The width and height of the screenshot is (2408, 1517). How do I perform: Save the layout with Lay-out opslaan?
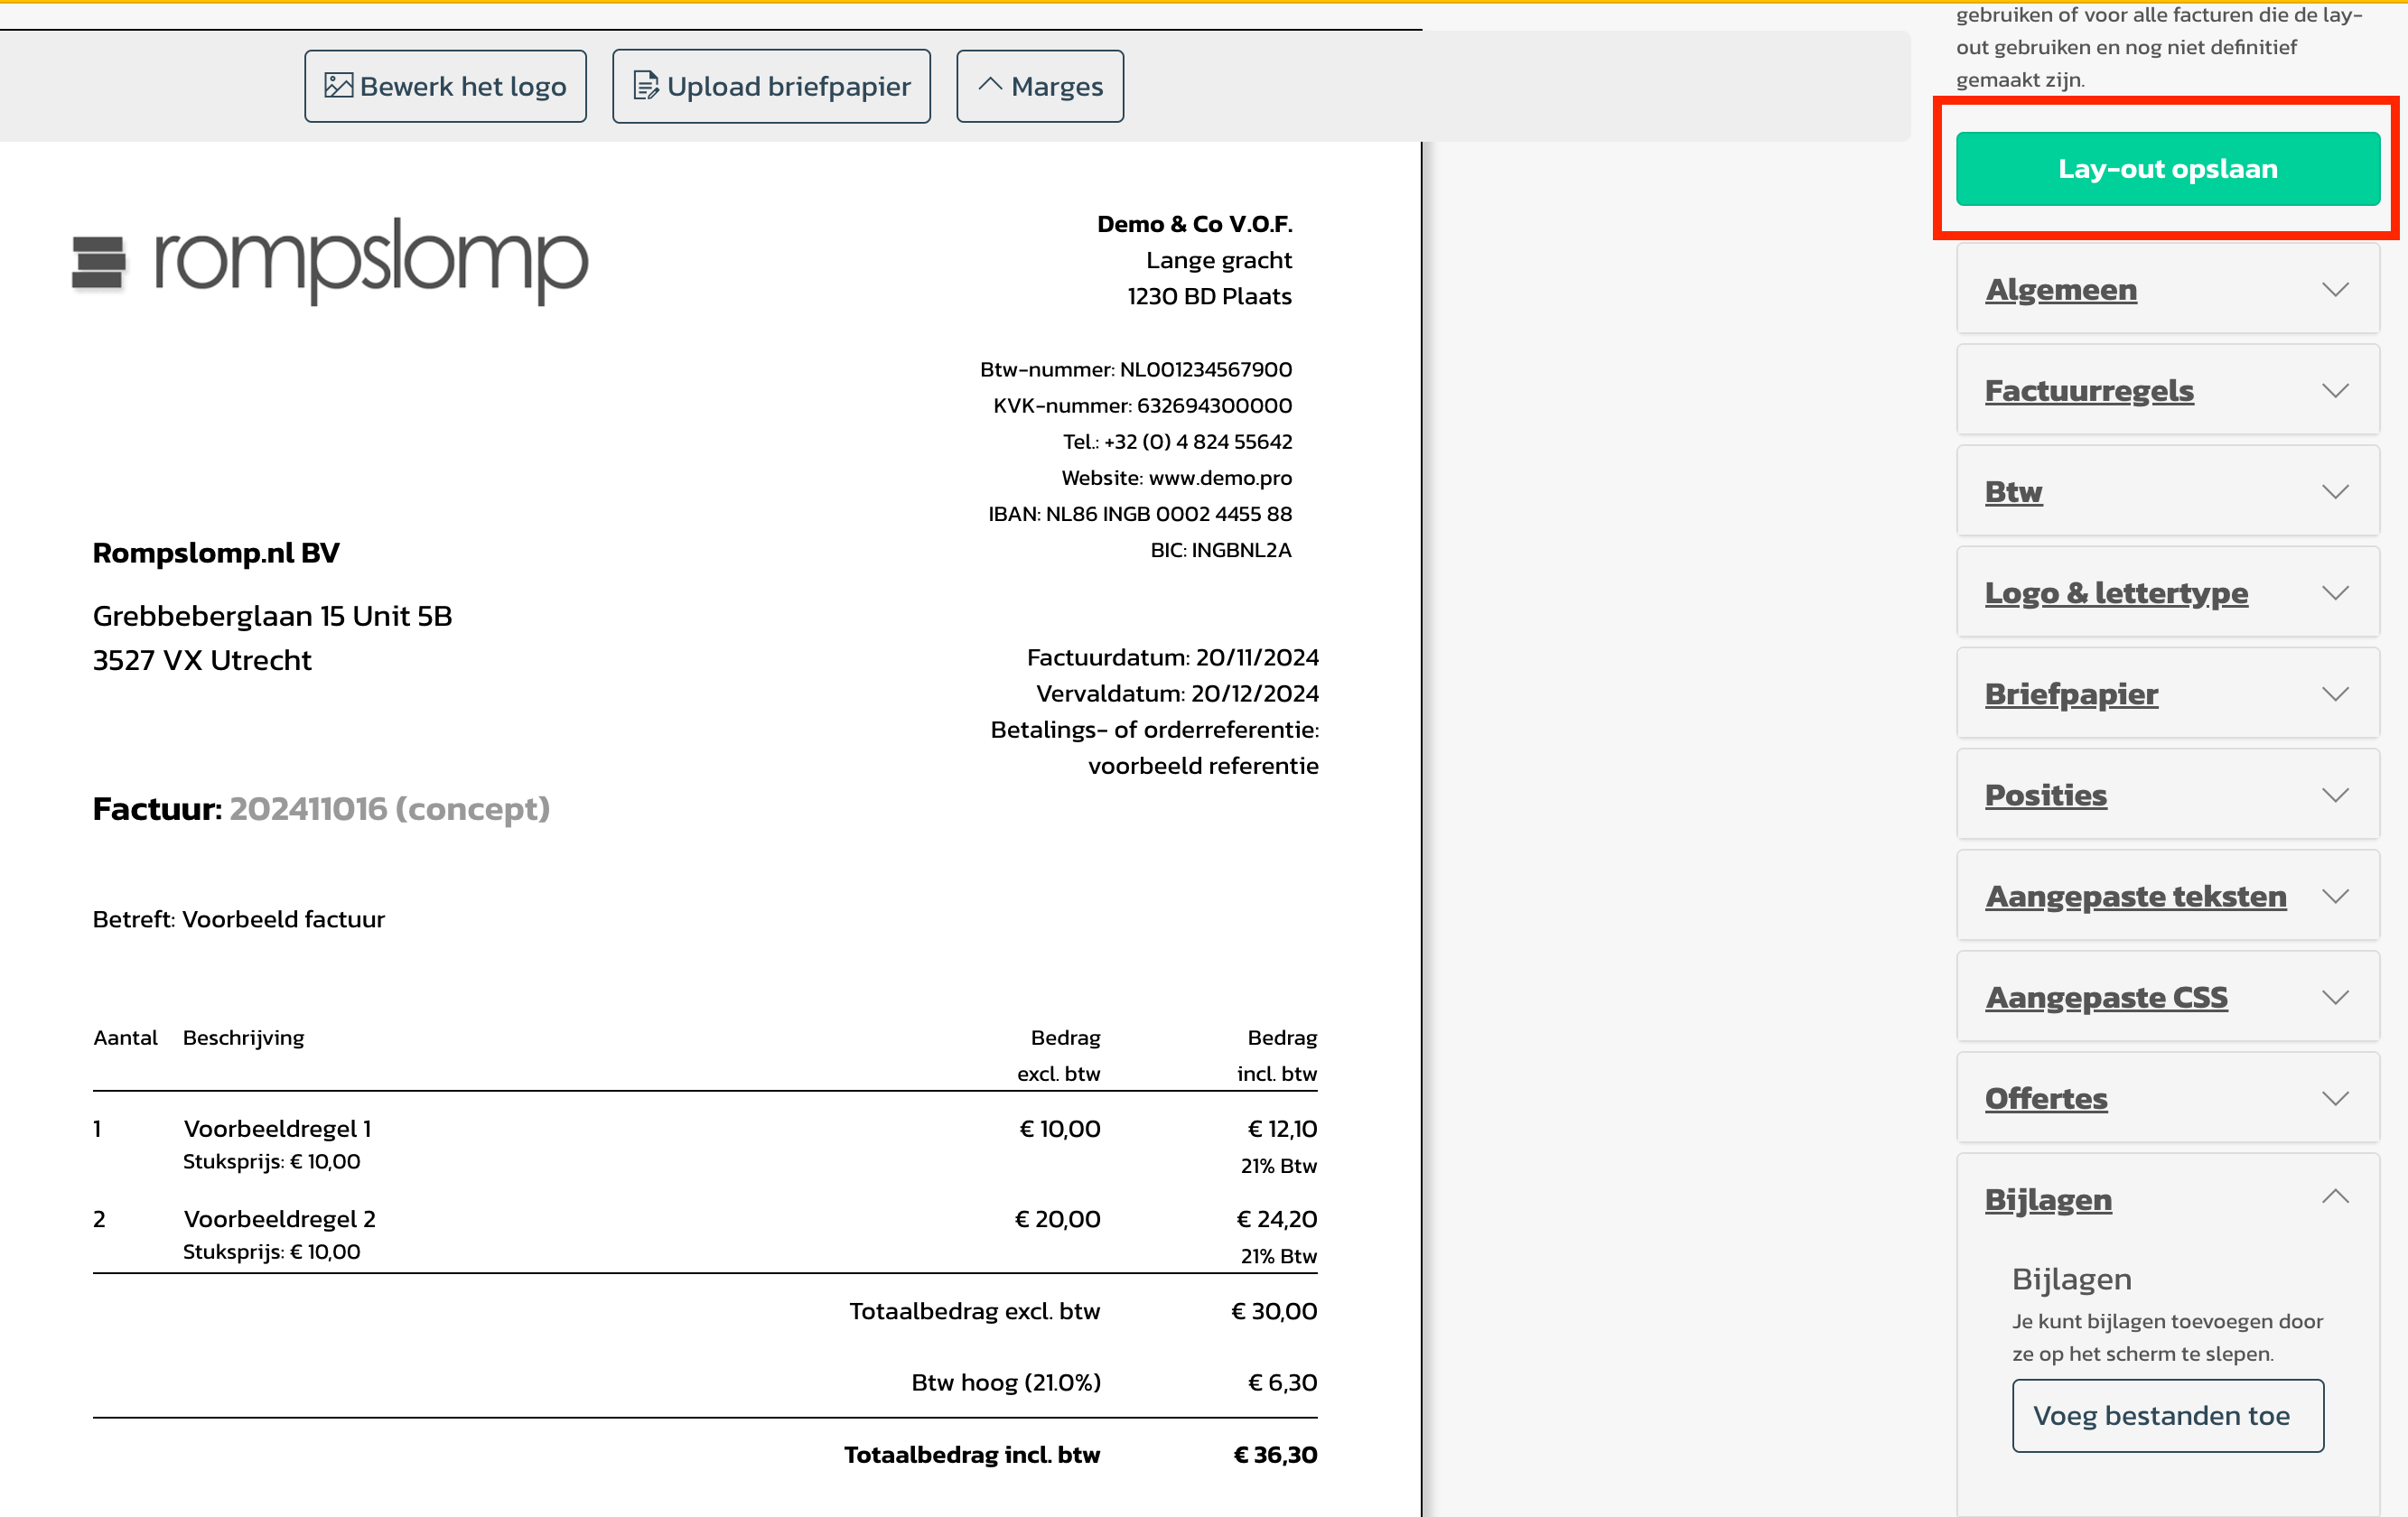point(2167,169)
